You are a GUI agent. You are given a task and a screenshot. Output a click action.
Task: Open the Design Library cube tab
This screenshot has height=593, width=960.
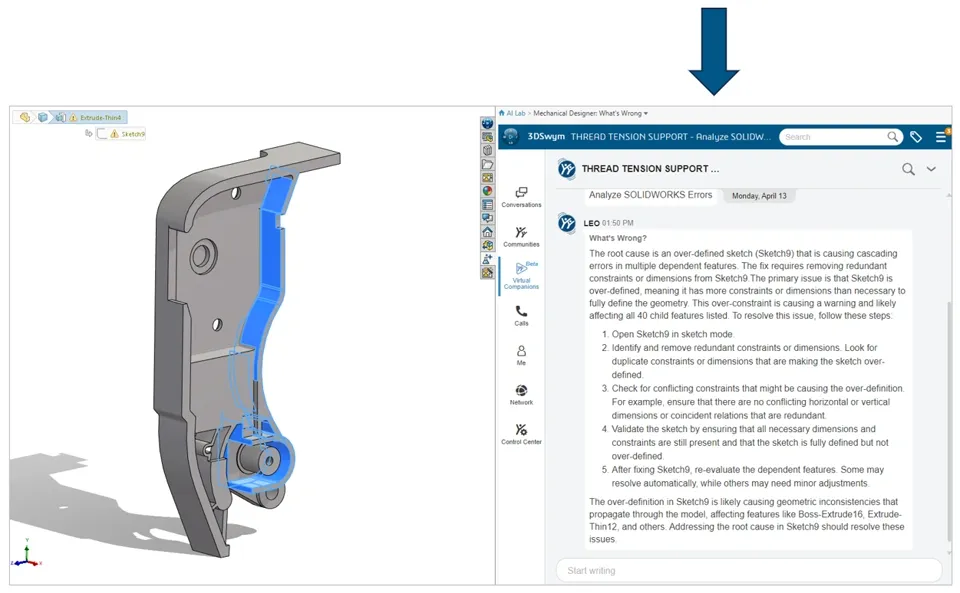[x=488, y=151]
